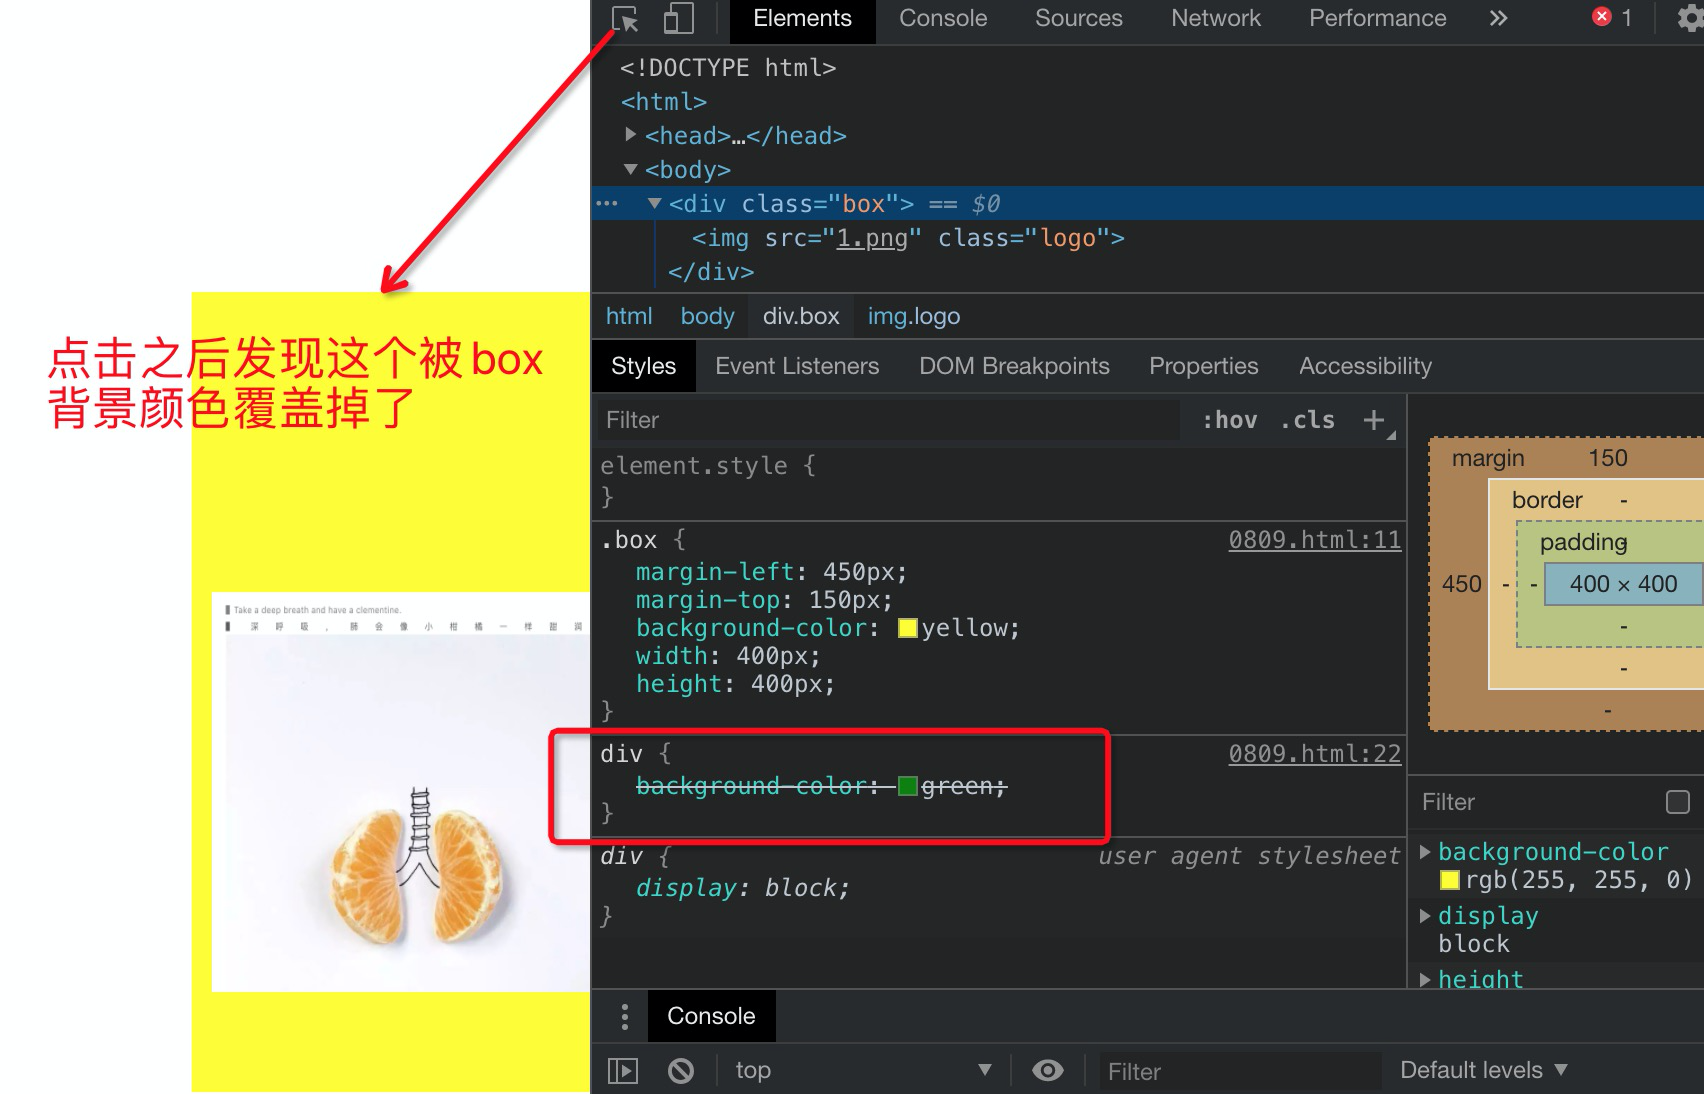Image resolution: width=1704 pixels, height=1094 pixels.
Task: Open DevTools settings gear
Action: click(x=1690, y=18)
